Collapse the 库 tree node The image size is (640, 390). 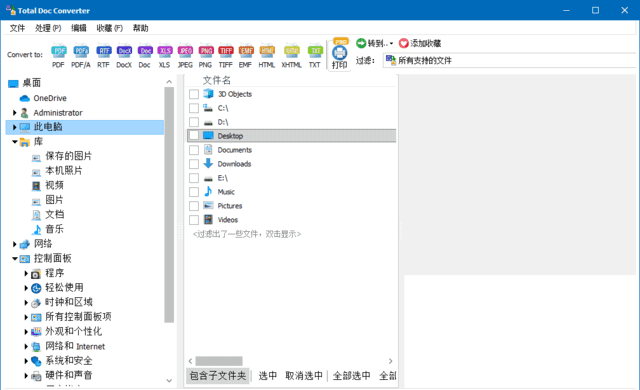pyautogui.click(x=15, y=142)
